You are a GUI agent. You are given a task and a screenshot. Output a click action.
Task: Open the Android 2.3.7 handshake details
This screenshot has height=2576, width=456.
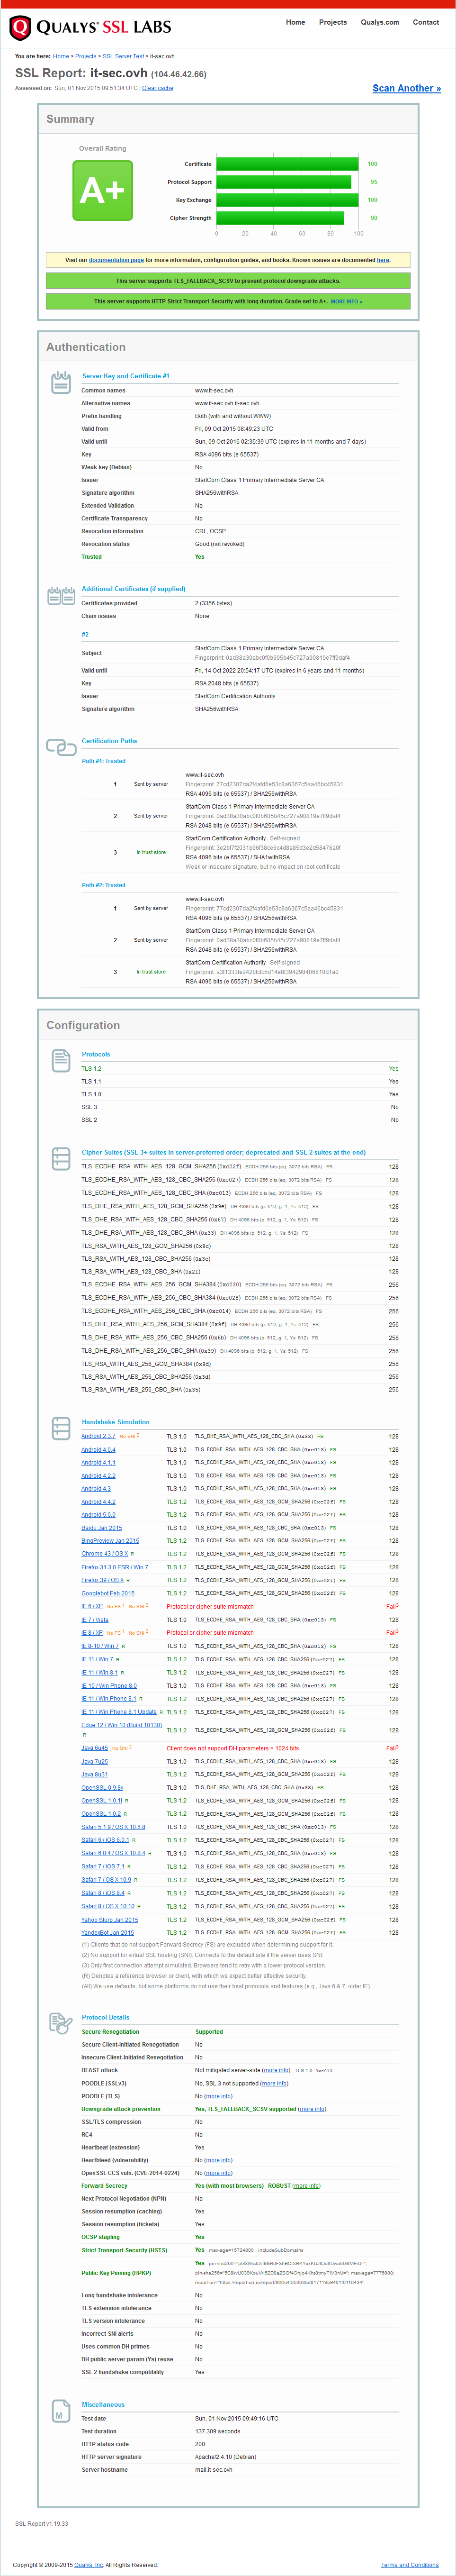click(x=98, y=1436)
